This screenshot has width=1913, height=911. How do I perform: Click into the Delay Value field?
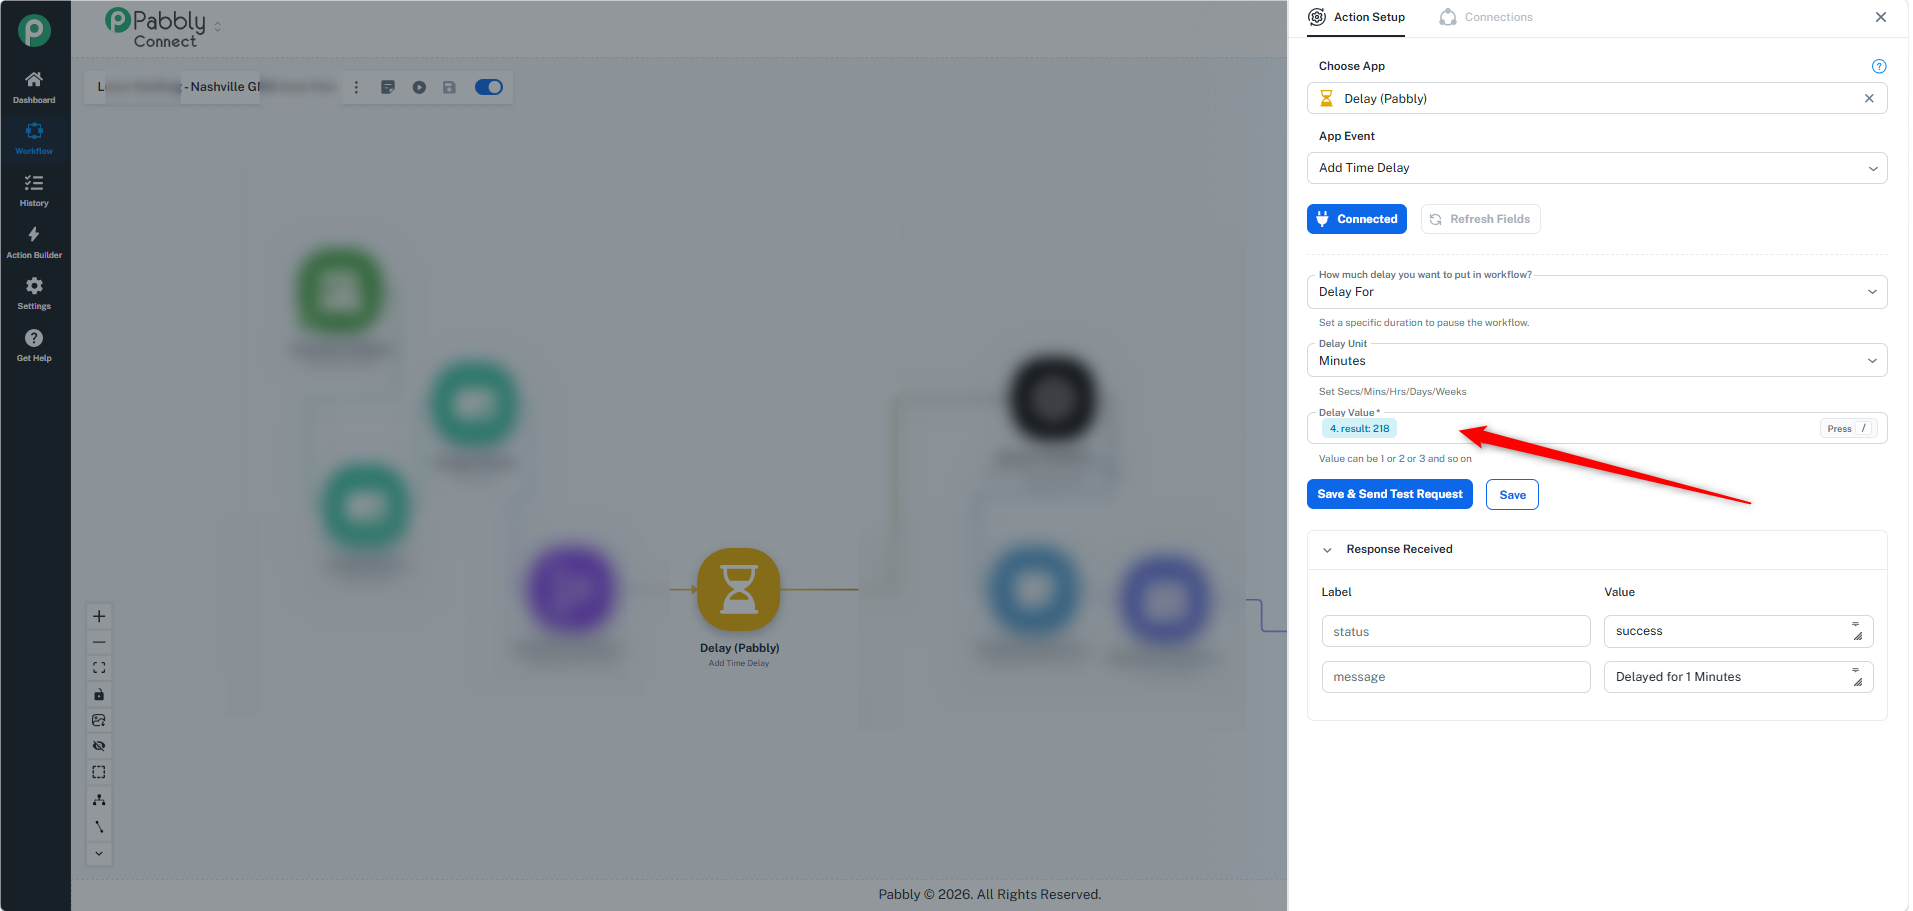click(x=1597, y=429)
